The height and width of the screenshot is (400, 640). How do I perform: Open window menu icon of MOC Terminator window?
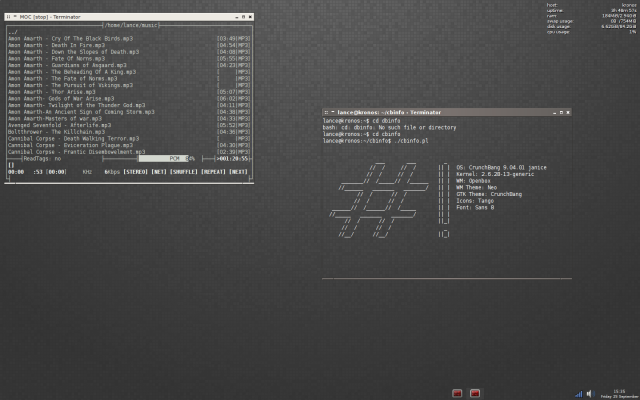9,17
